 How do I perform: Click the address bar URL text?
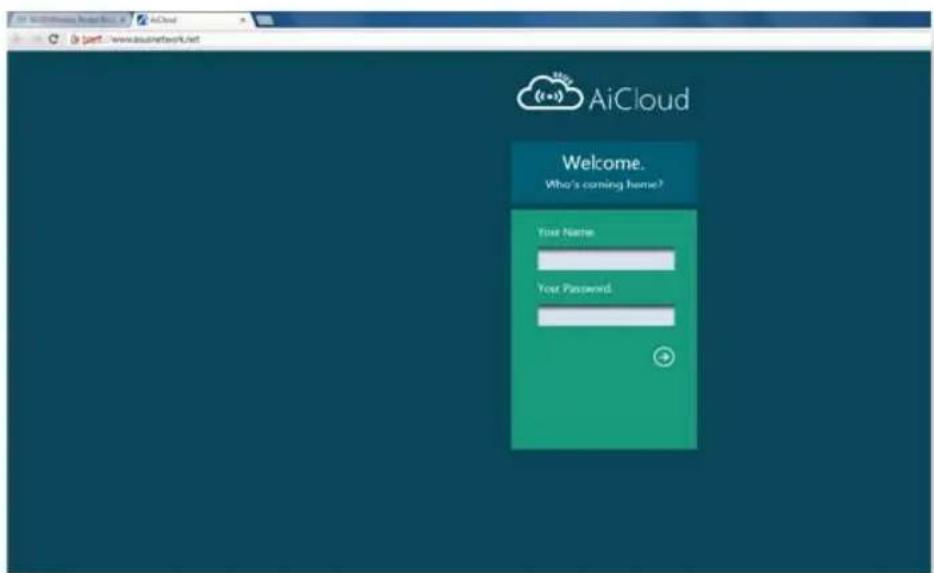[155, 39]
